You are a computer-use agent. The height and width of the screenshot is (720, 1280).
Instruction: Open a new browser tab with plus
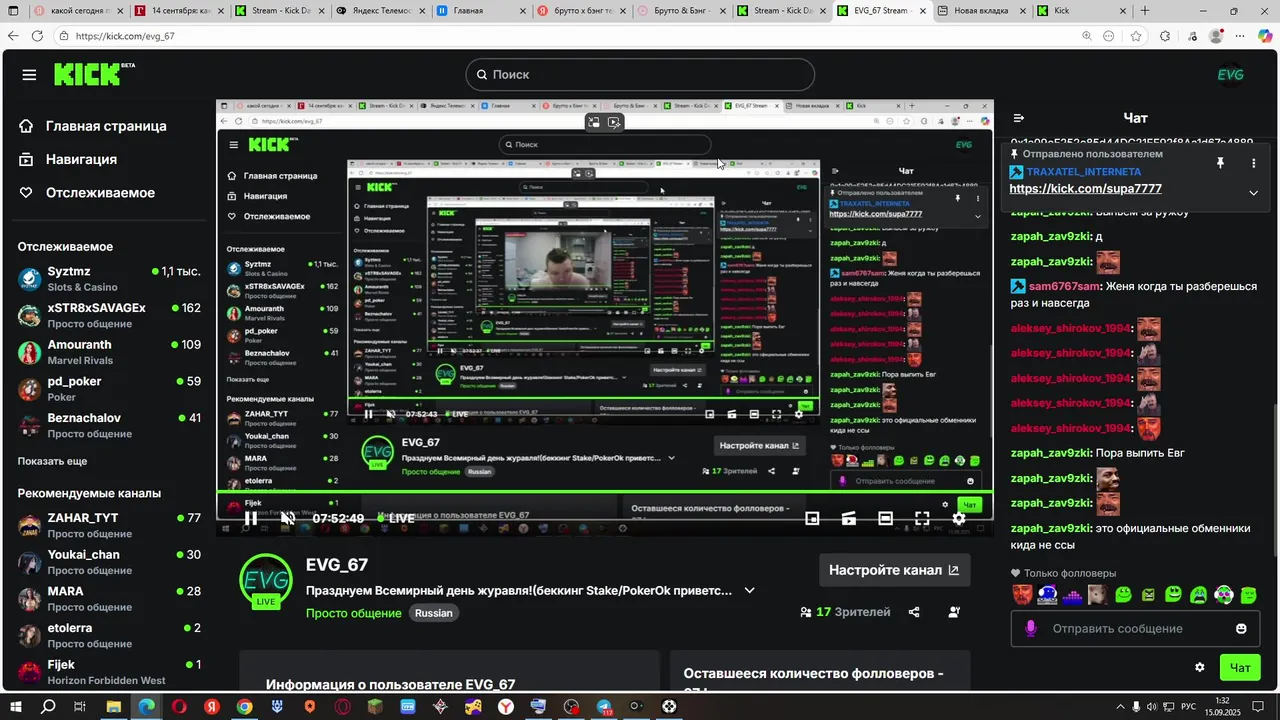[1147, 11]
